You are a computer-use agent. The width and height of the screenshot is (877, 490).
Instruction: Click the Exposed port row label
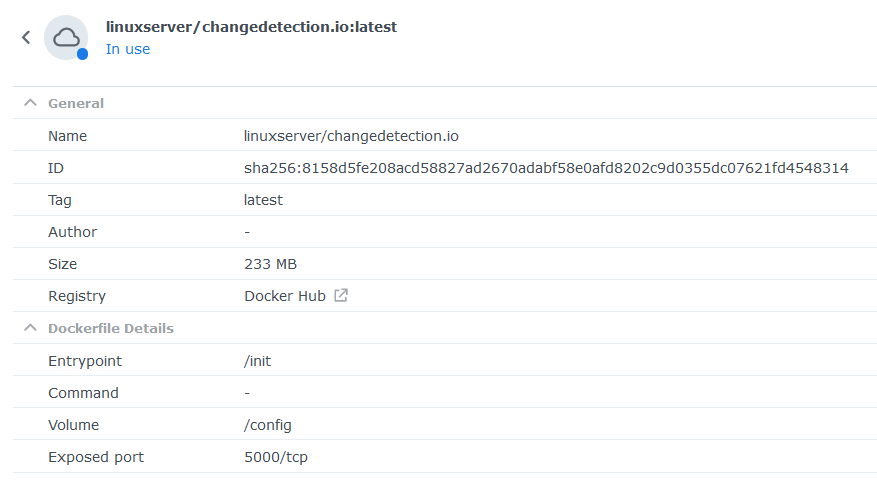tap(96, 457)
